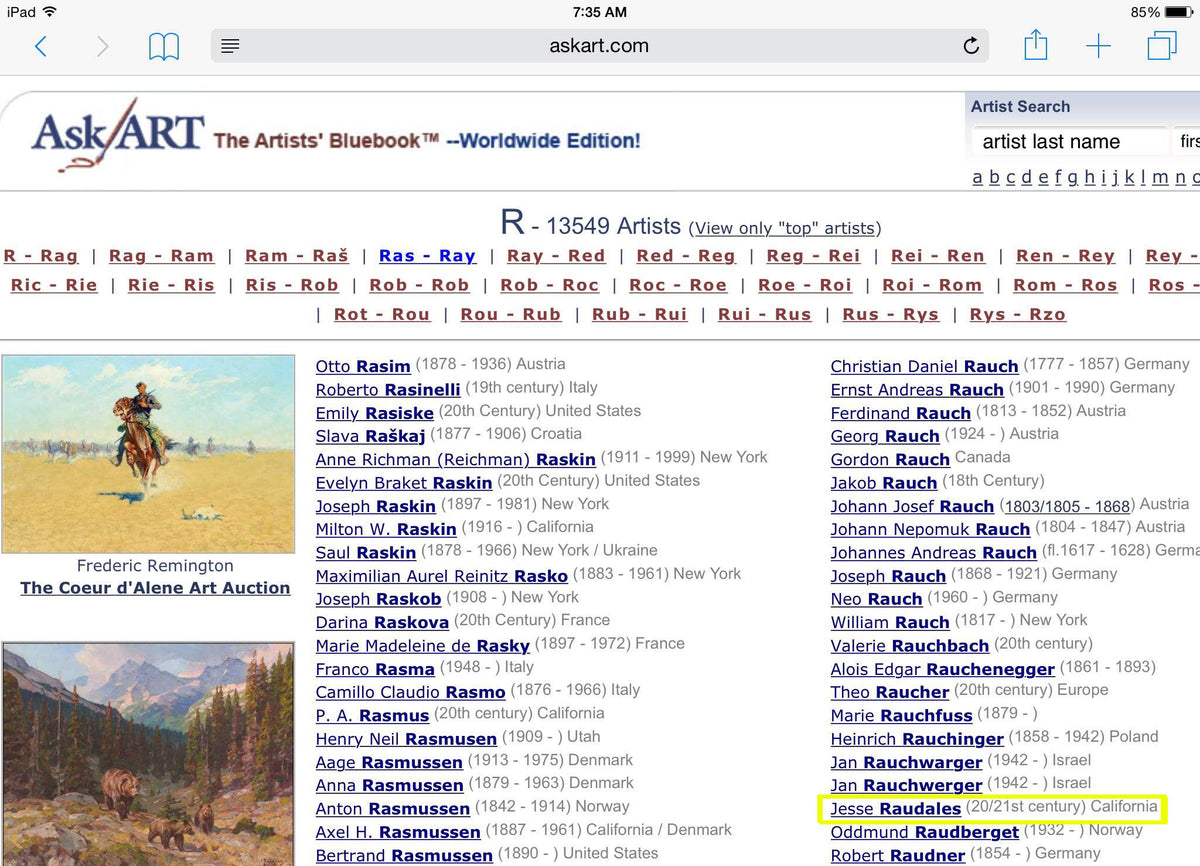Viewport: 1200px width, 866px height.
Task: Select artist Christian Daniel Rauch
Action: tap(924, 366)
